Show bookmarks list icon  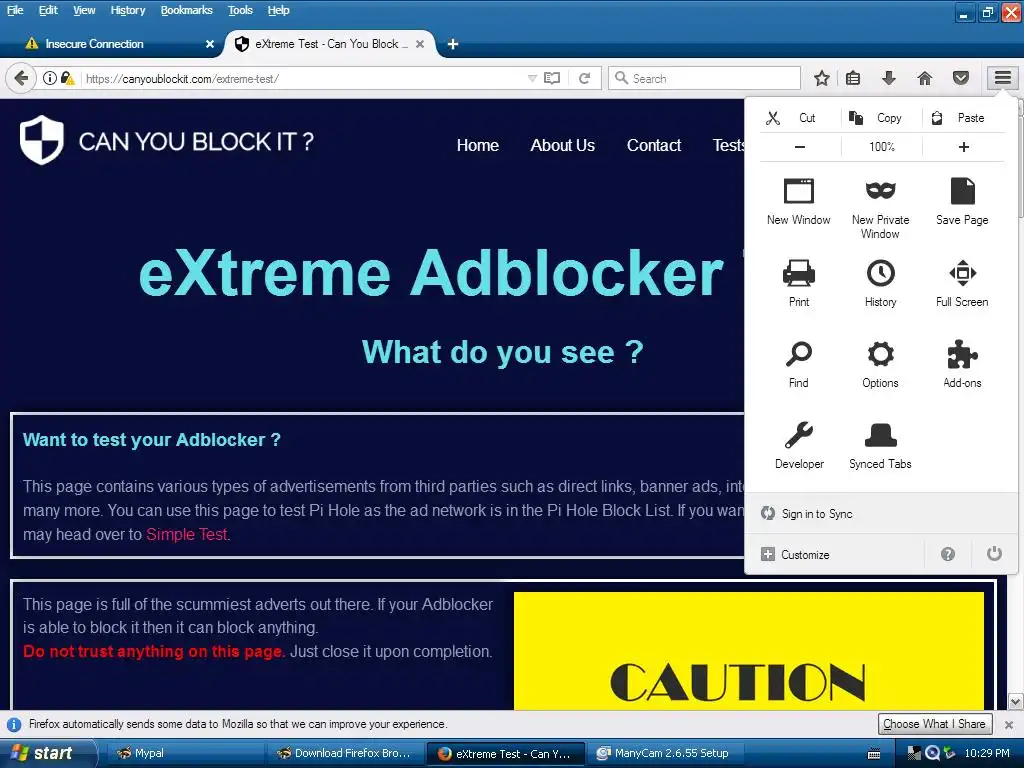coord(853,78)
